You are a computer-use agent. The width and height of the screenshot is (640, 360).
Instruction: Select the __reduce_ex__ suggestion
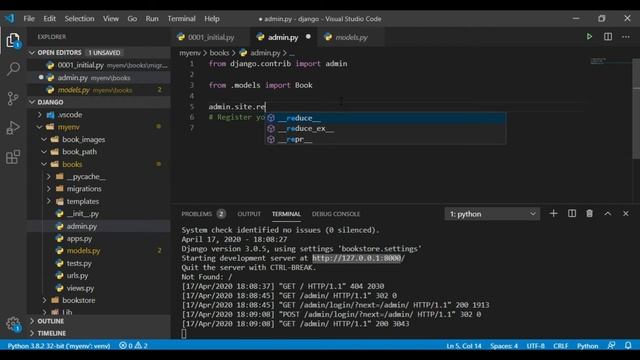click(385, 129)
